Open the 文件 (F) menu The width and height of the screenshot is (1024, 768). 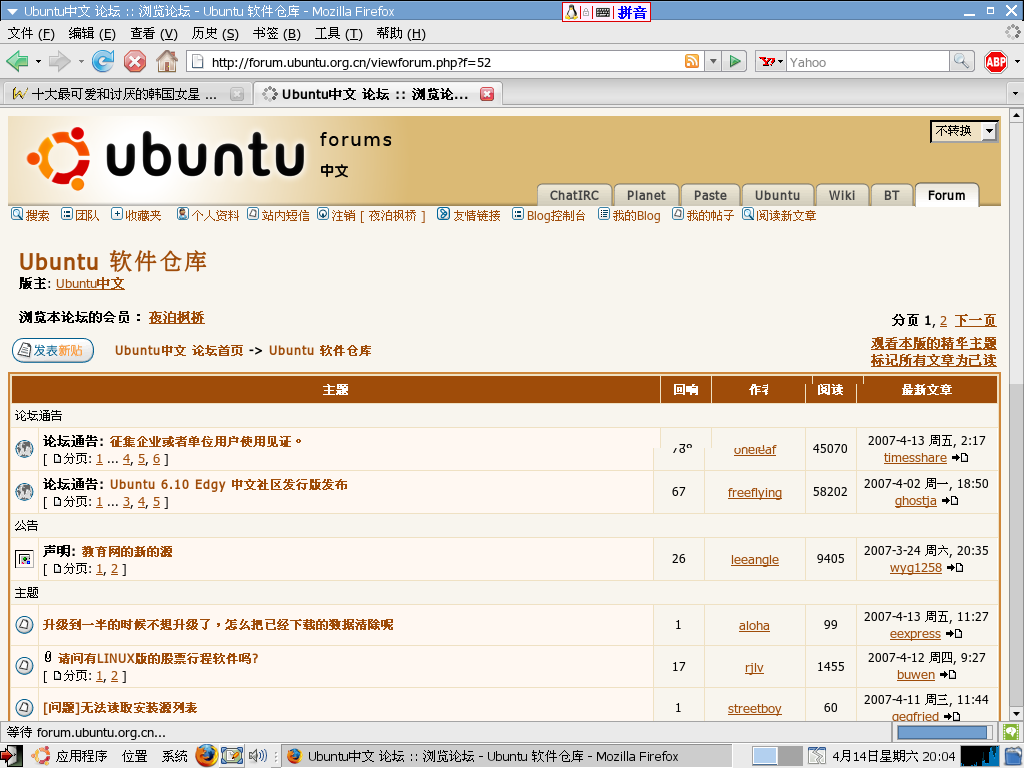pos(31,33)
